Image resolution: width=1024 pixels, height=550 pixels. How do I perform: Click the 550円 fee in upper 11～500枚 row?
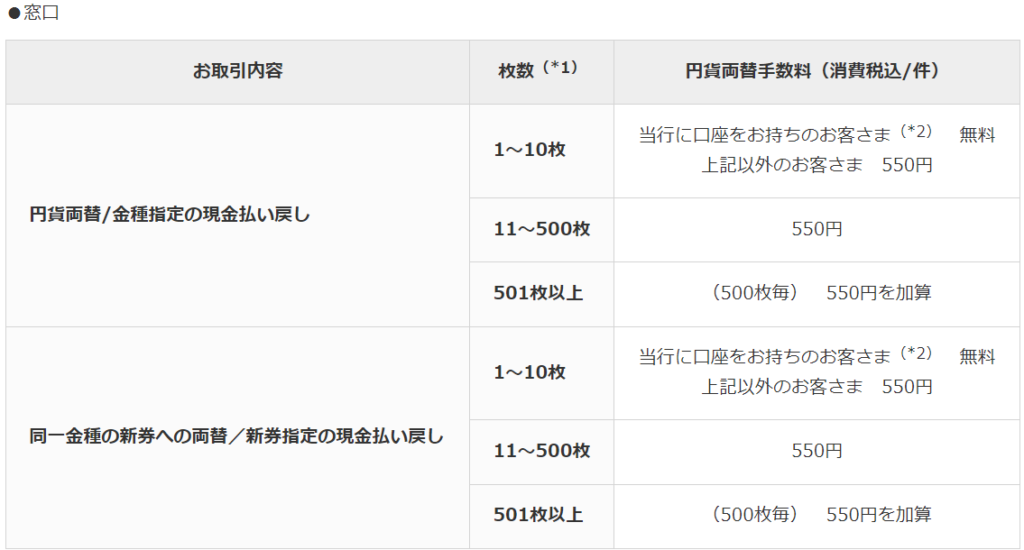pyautogui.click(x=817, y=229)
